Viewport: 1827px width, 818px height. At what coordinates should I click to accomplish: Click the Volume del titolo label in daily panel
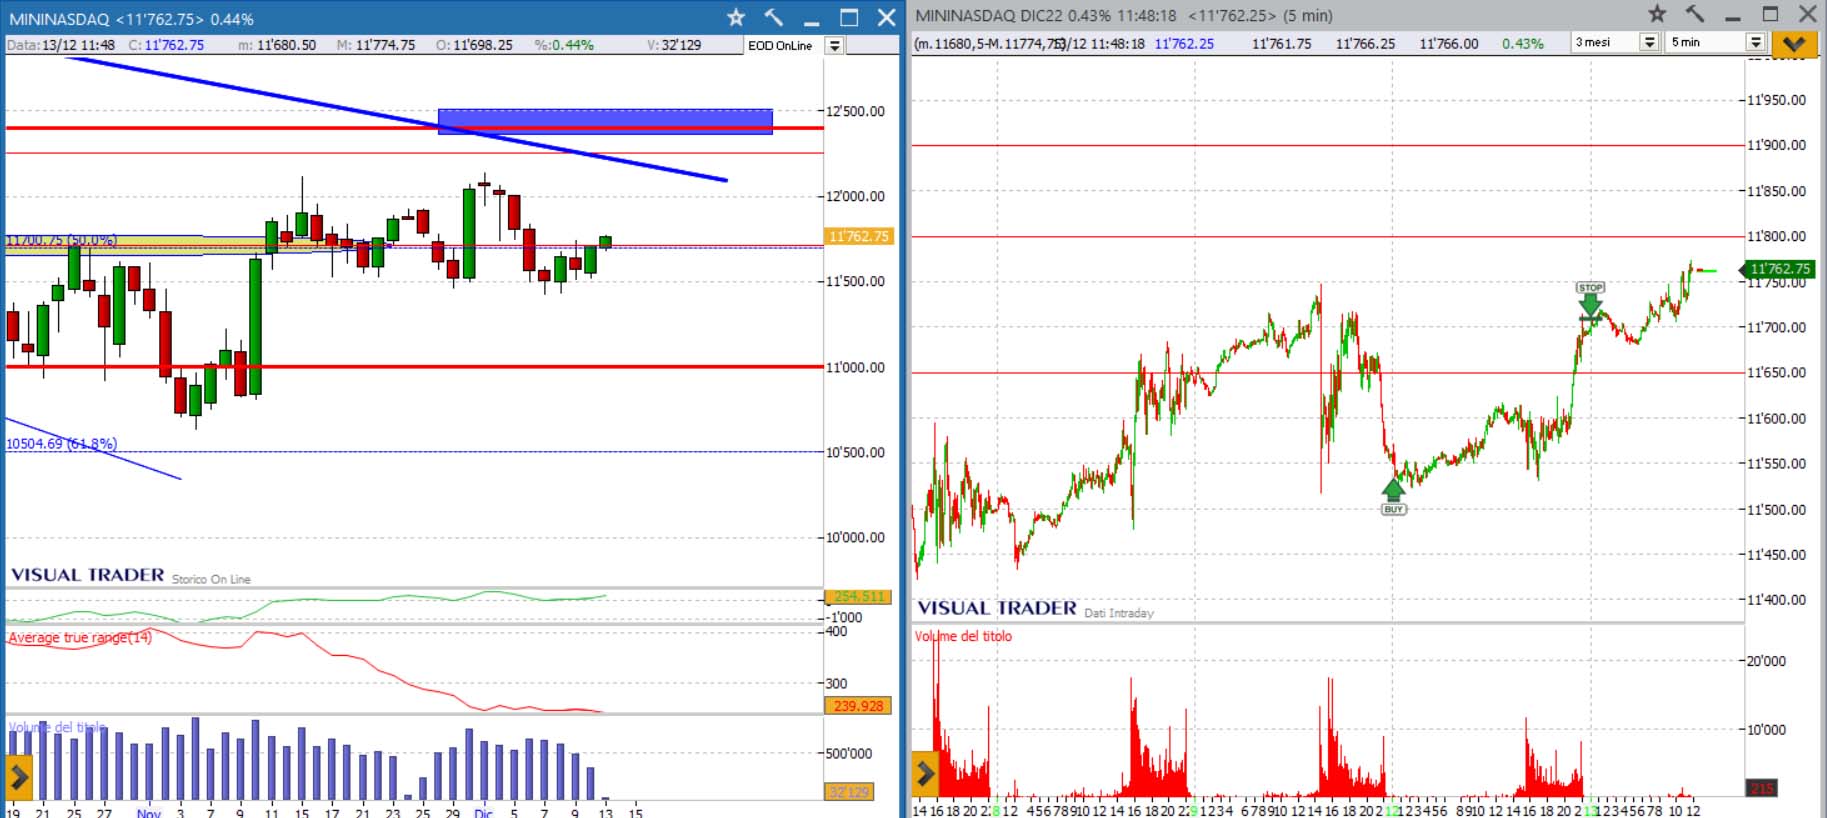56,727
